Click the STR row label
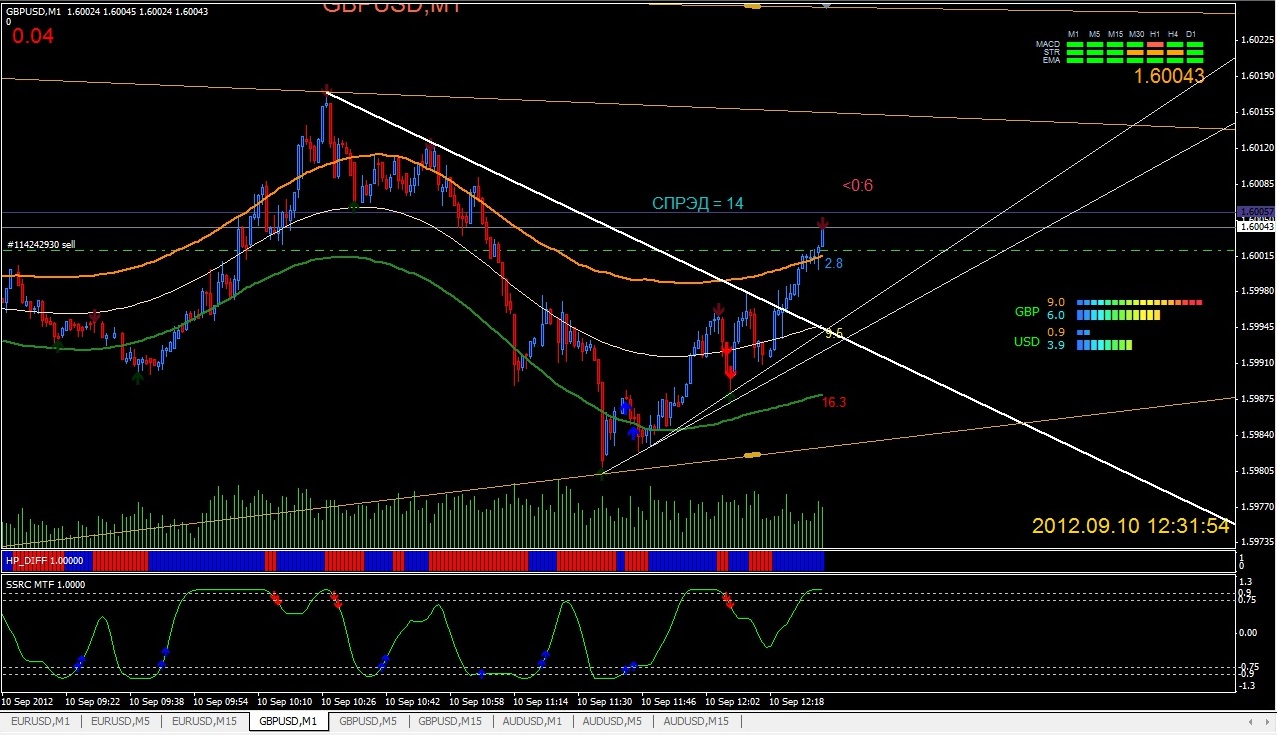 pos(1052,52)
